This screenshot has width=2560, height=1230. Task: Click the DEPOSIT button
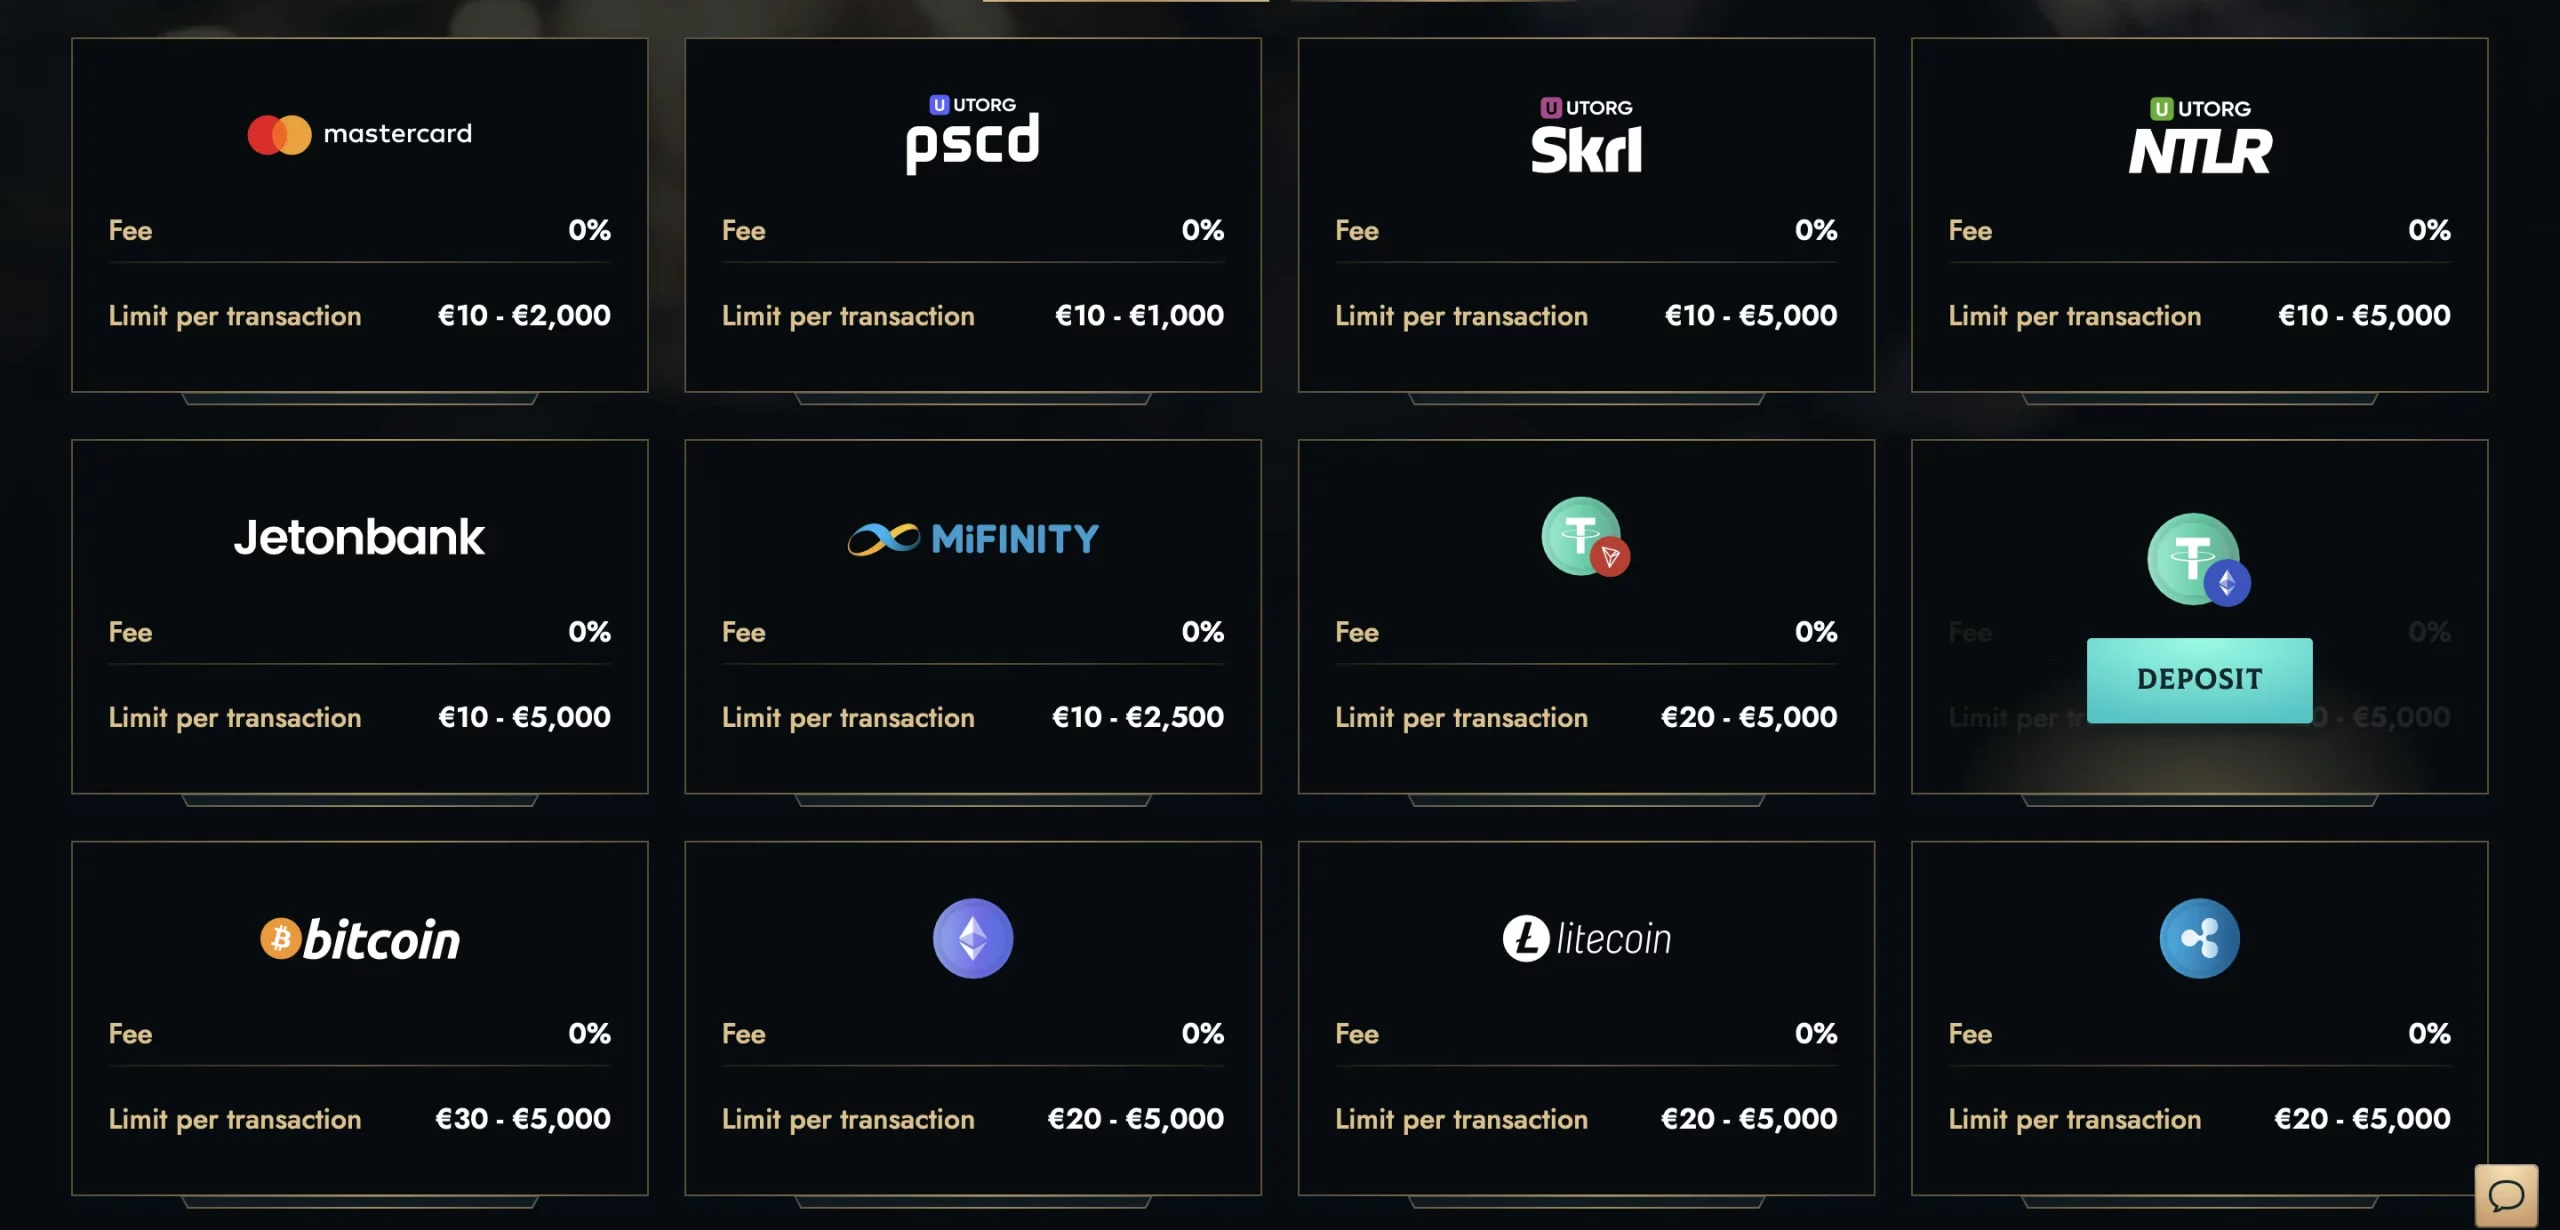coord(2199,680)
